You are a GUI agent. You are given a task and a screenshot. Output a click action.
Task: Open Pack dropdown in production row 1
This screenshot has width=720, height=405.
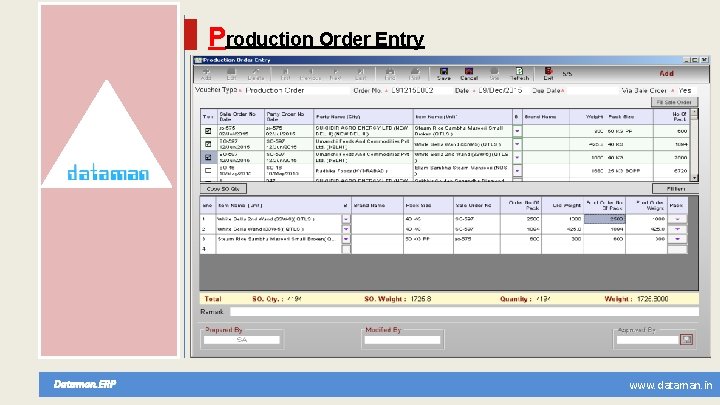677,219
